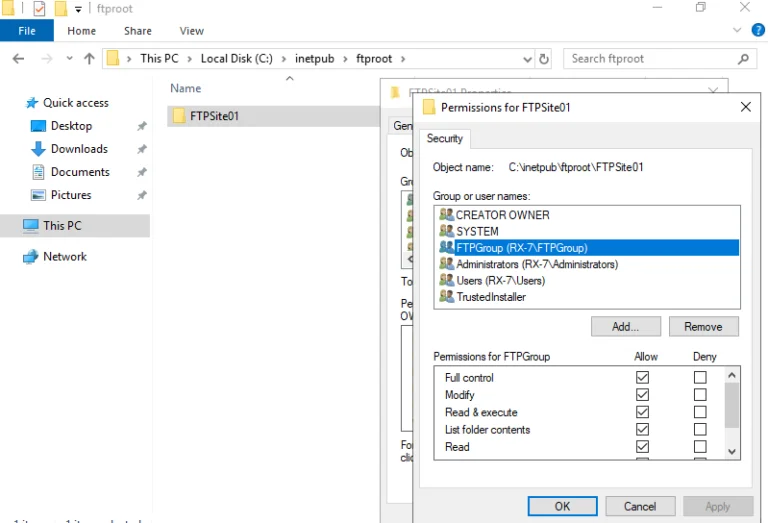Viewport: 768px width, 523px height.
Task: Expand the chevron after This PC breadcrumb
Action: 190,59
